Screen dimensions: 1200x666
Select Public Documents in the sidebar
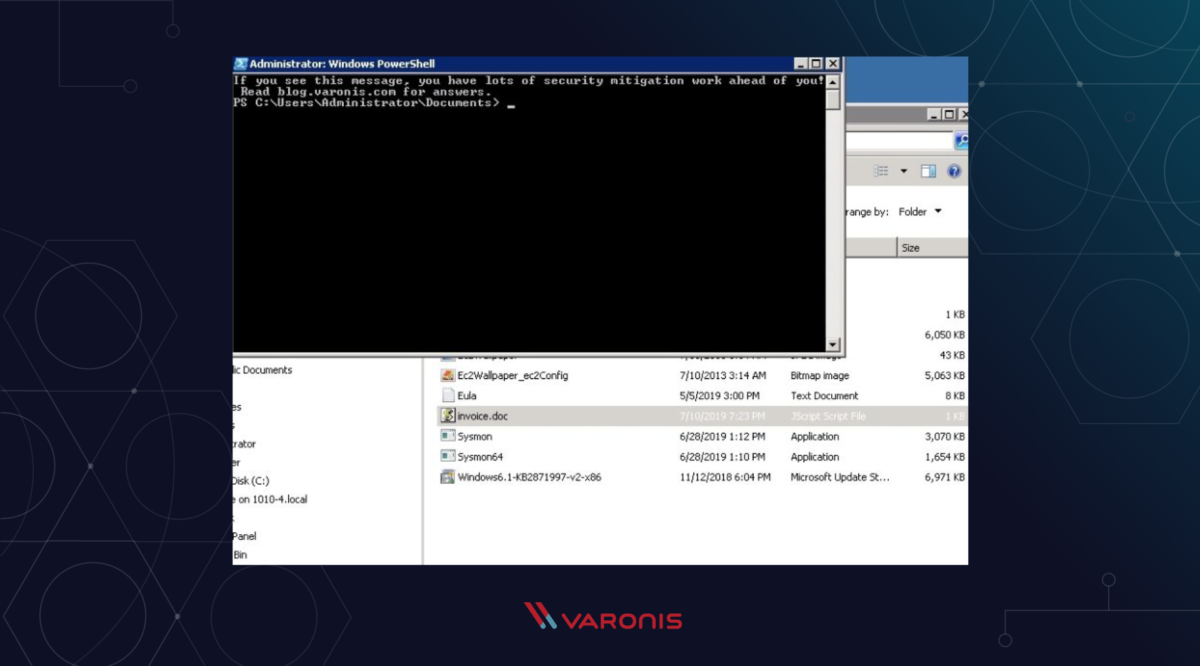pyautogui.click(x=262, y=369)
